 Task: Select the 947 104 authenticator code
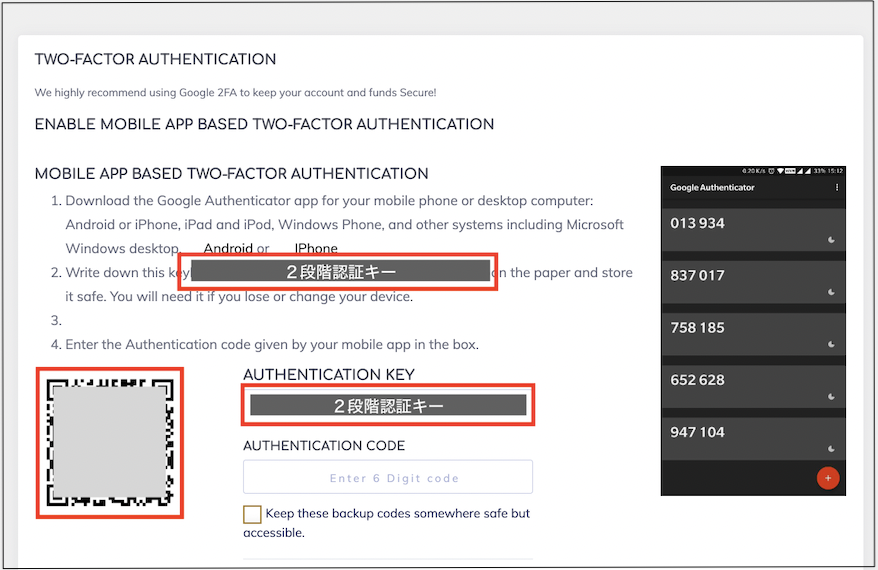(x=697, y=432)
